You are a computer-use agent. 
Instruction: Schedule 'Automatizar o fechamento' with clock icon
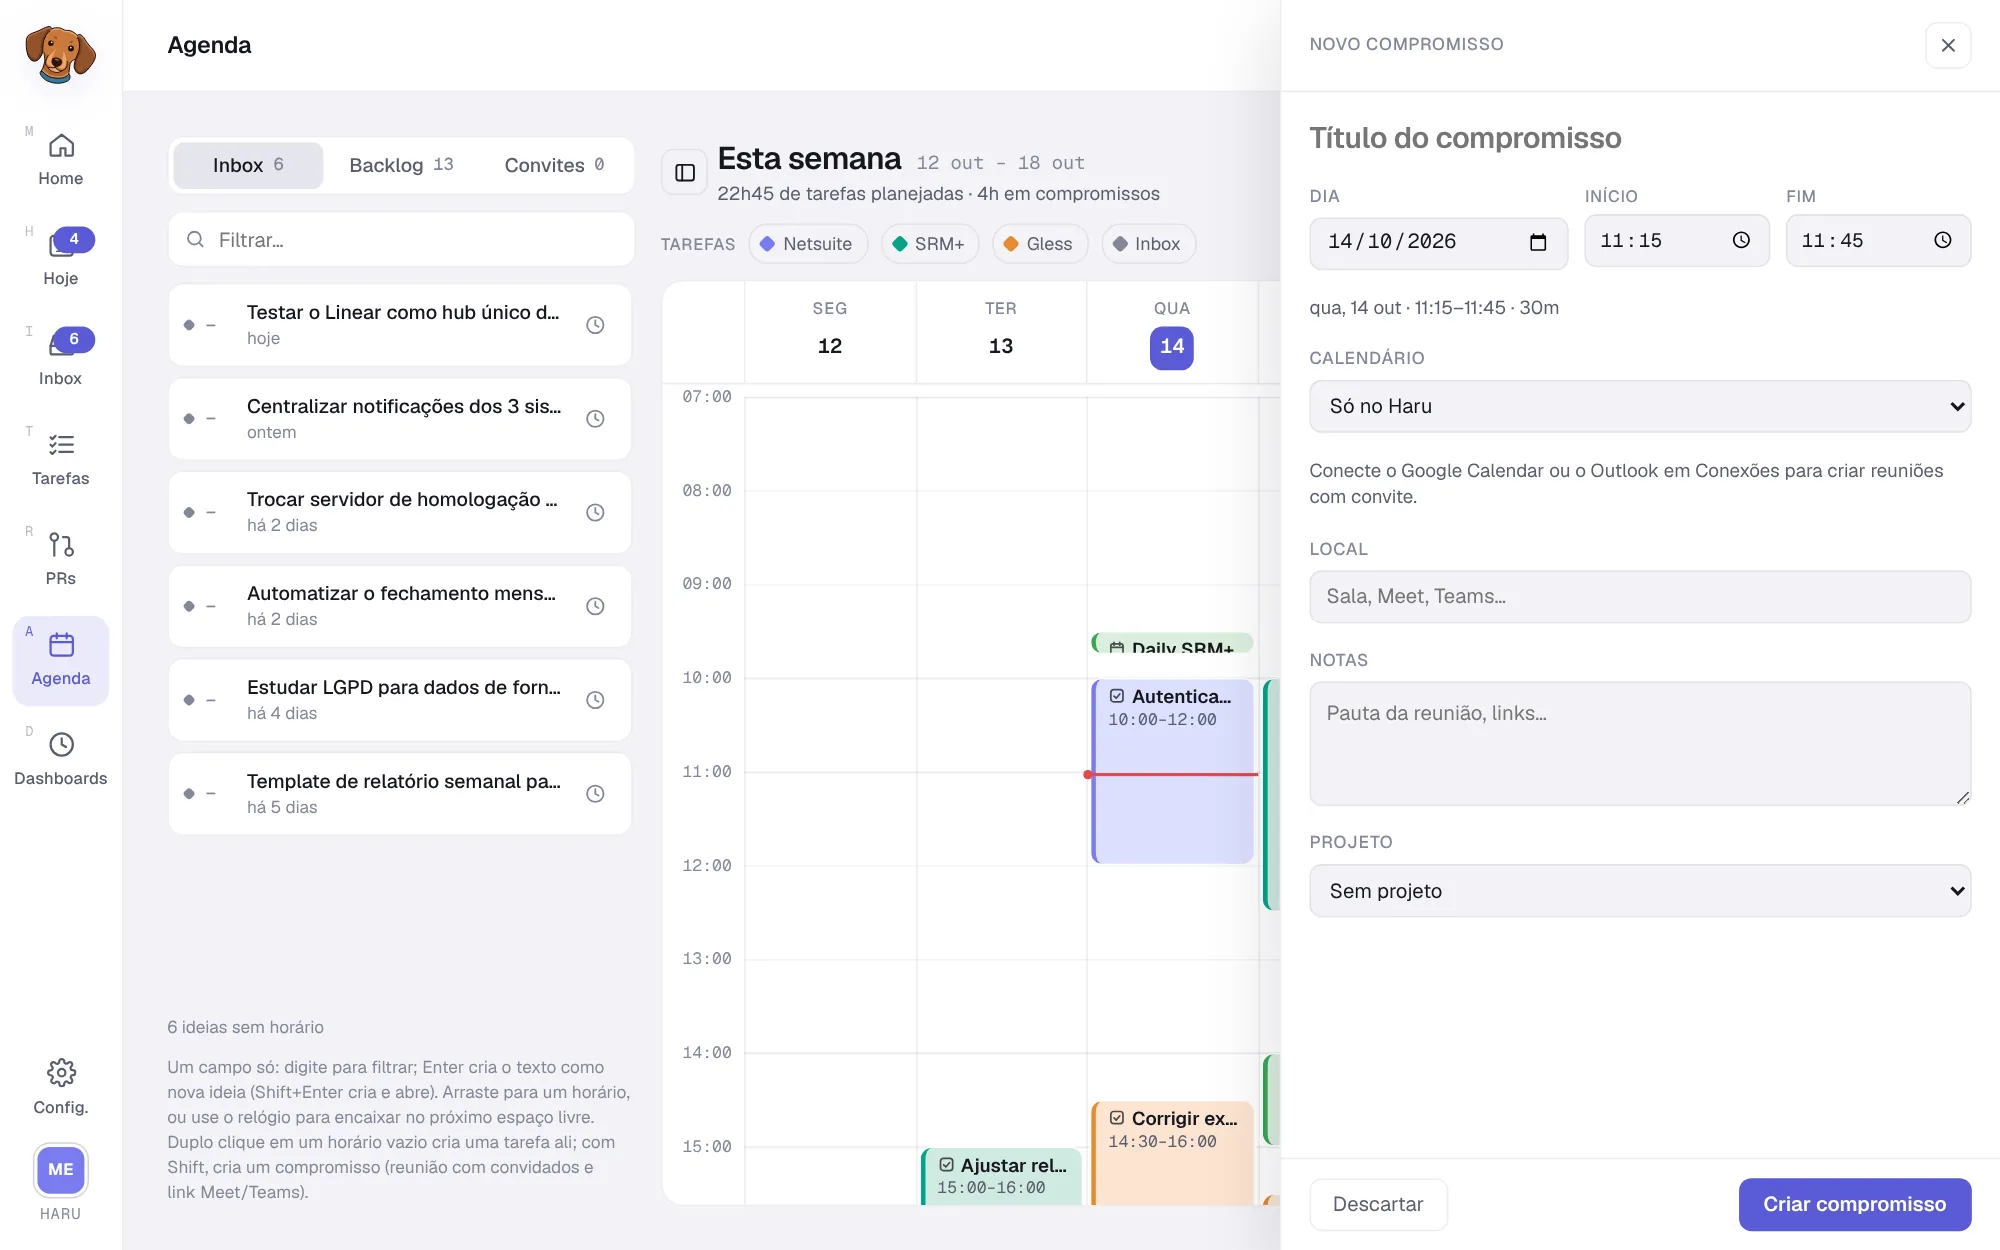tap(595, 606)
